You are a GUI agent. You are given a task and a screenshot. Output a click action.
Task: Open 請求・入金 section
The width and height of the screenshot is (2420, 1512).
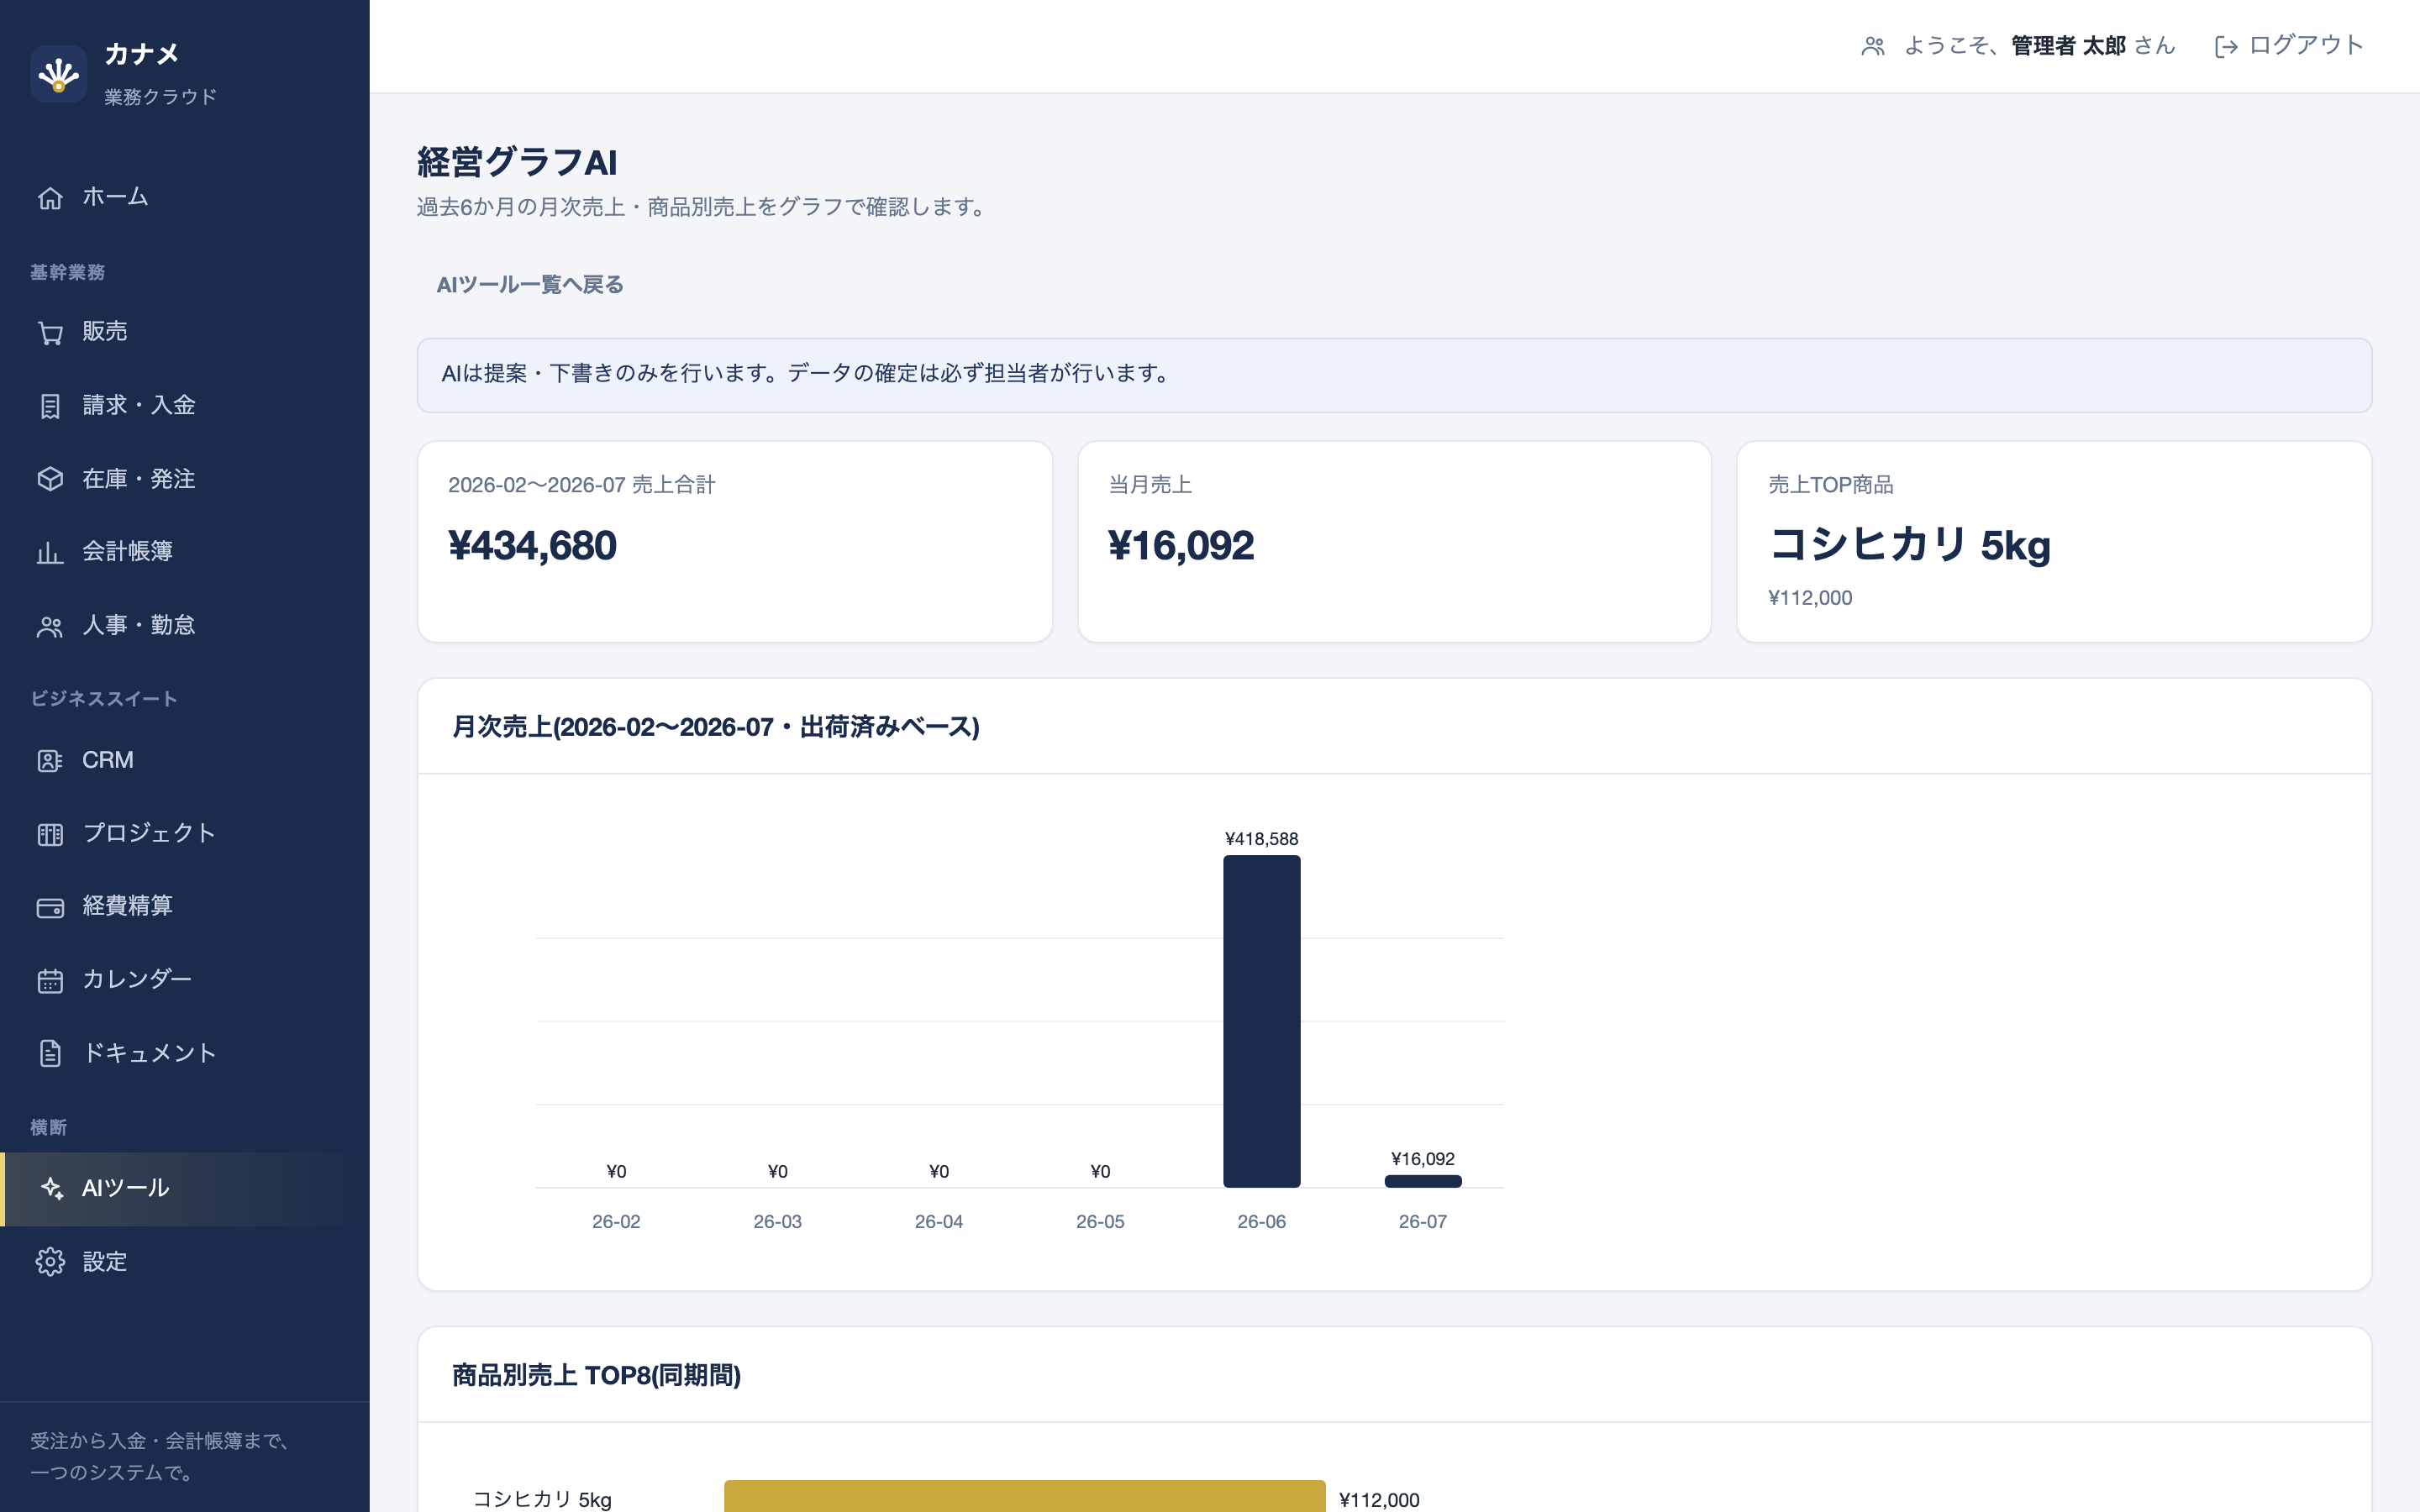[185, 405]
